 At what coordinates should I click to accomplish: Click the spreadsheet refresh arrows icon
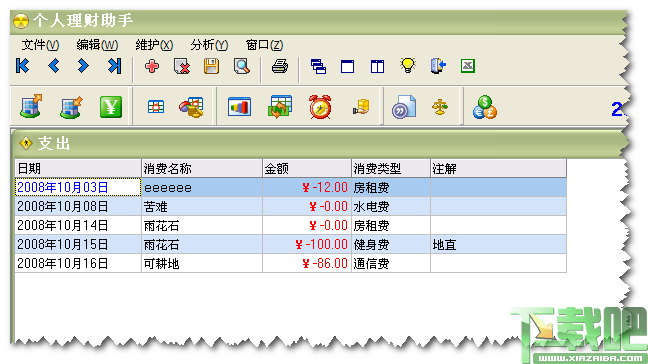click(x=280, y=107)
